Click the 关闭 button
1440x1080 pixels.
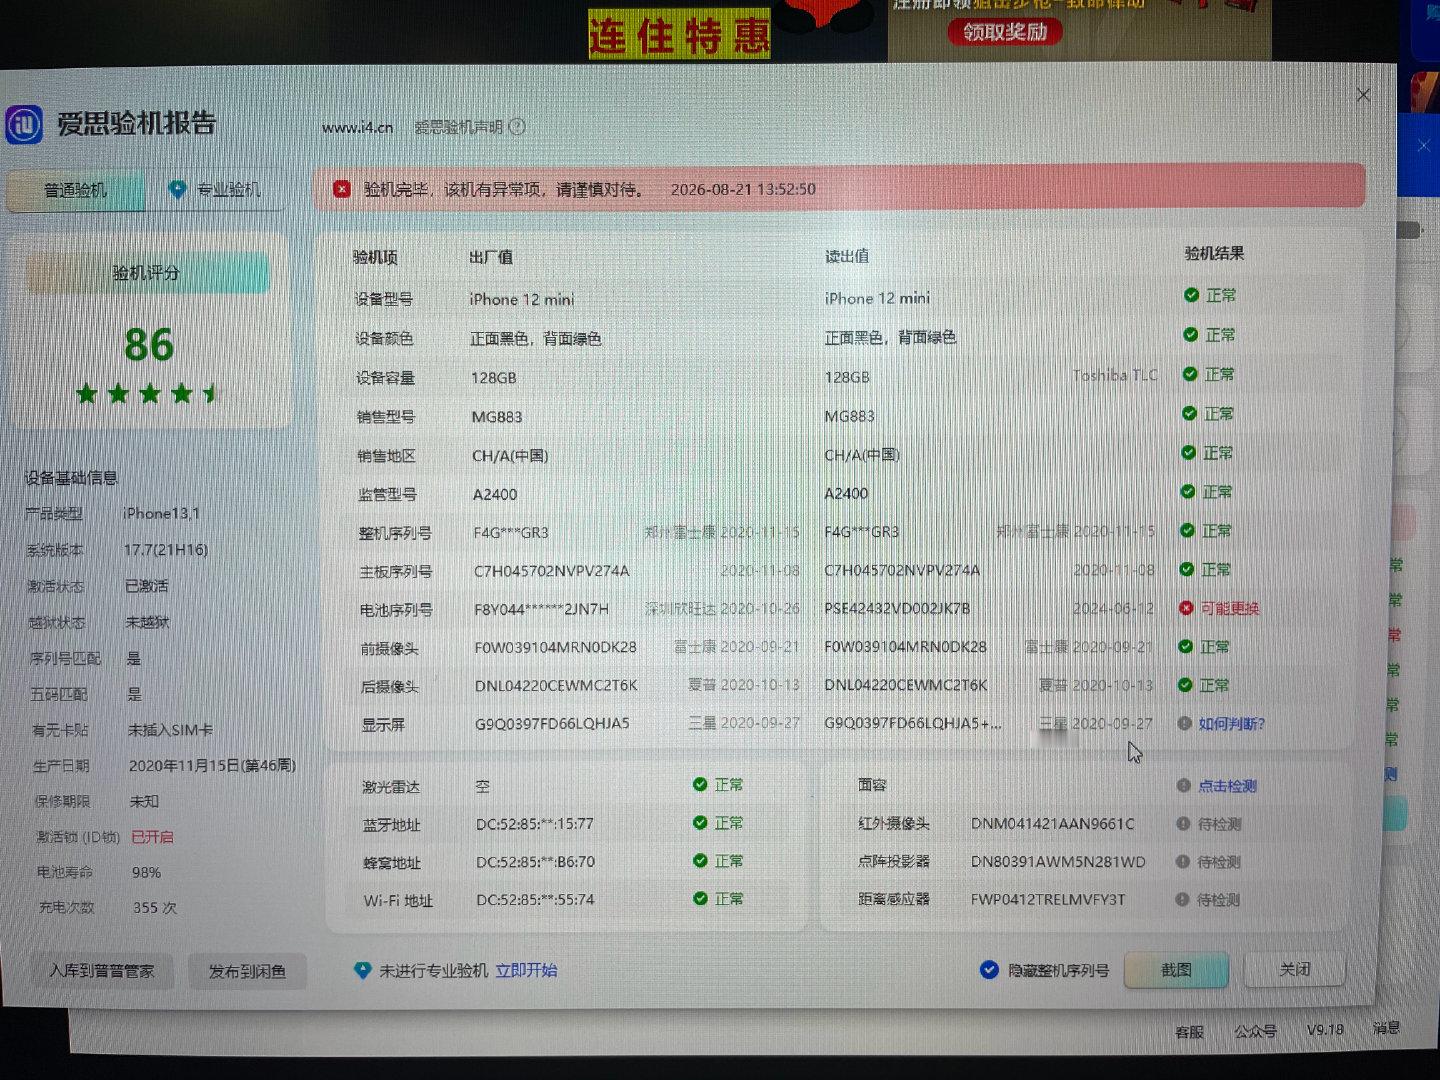pos(1294,969)
